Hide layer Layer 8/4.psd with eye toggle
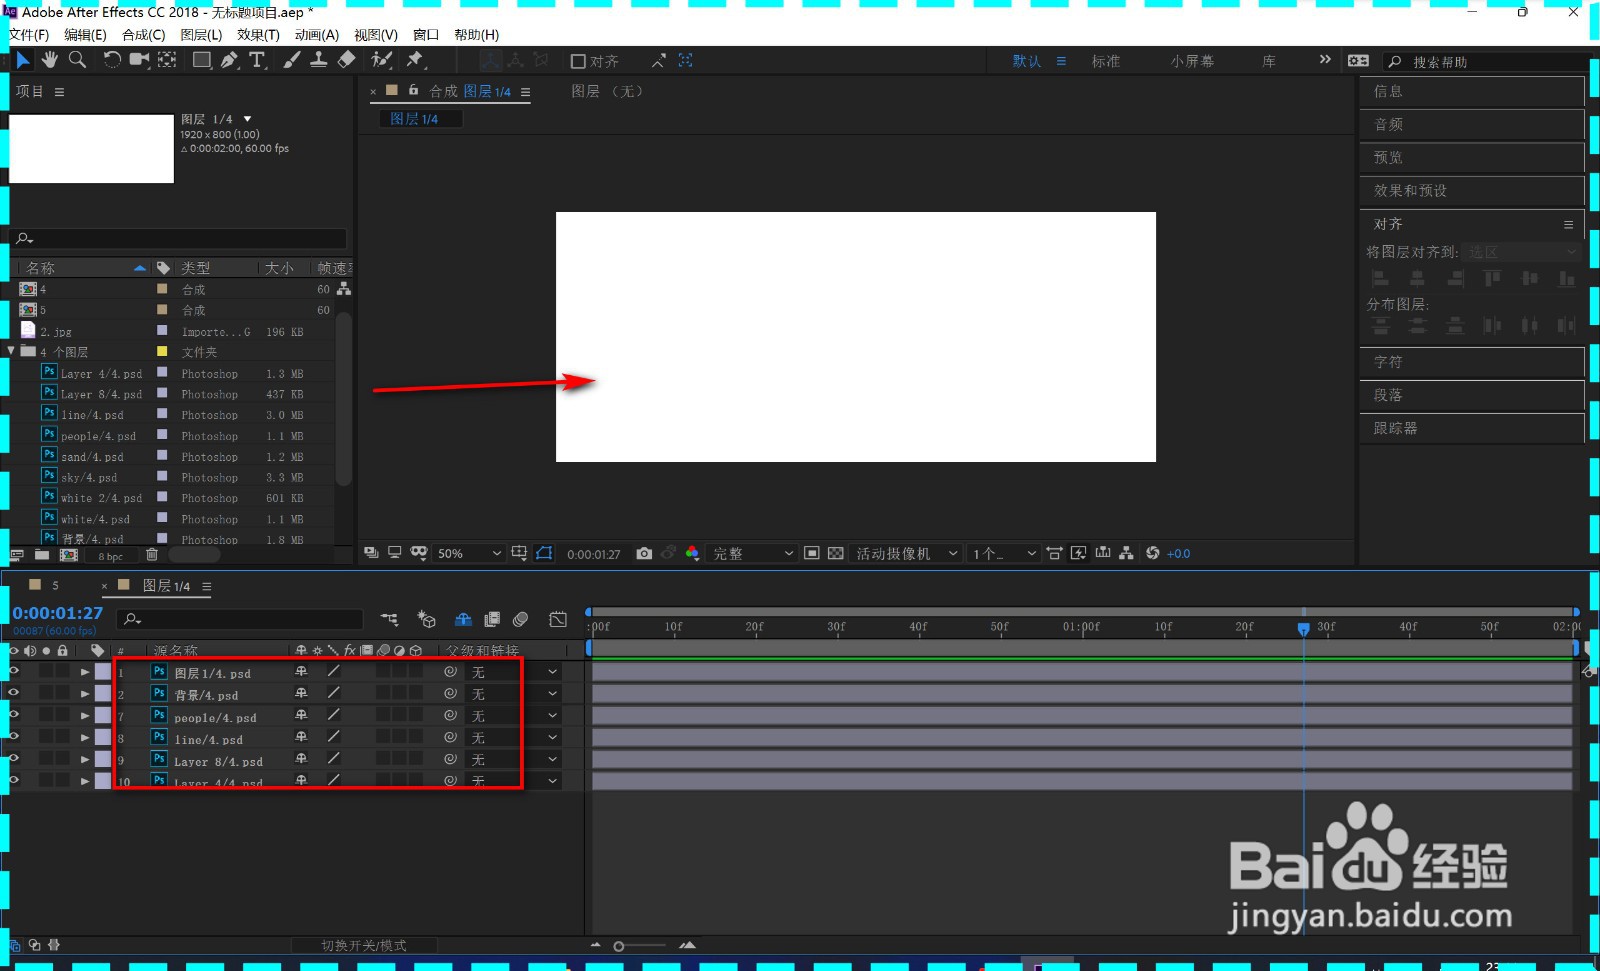 (14, 759)
